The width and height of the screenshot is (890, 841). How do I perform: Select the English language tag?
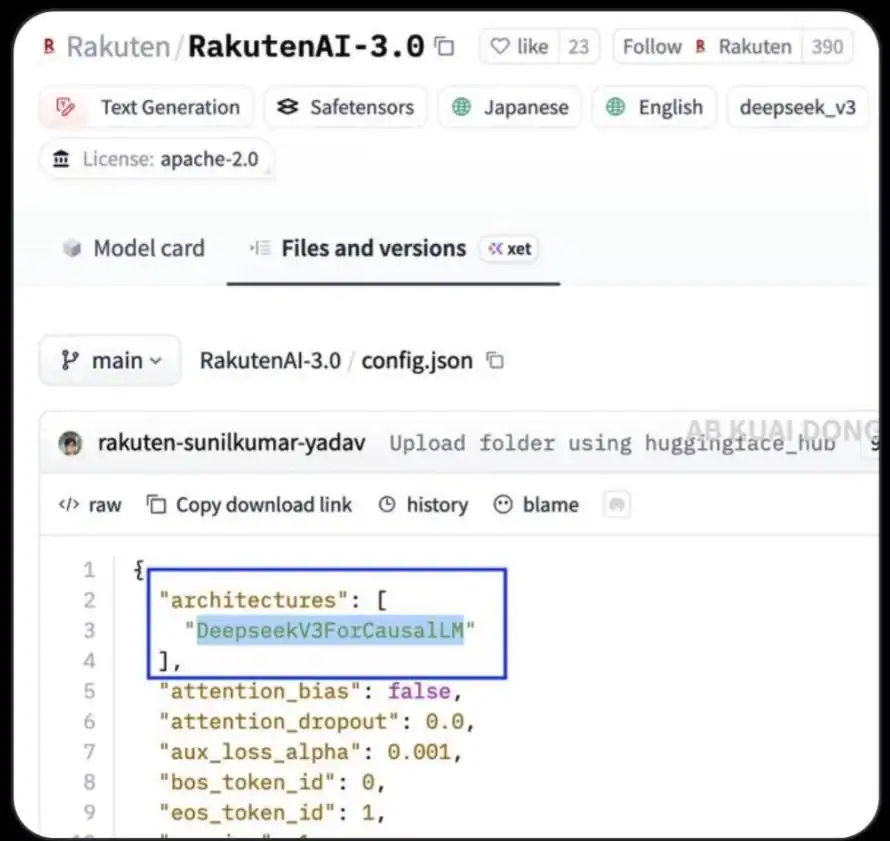655,108
